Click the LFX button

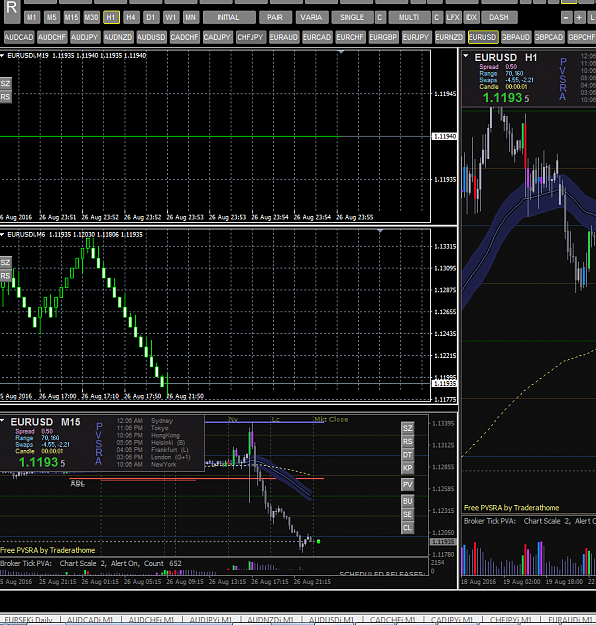point(453,18)
